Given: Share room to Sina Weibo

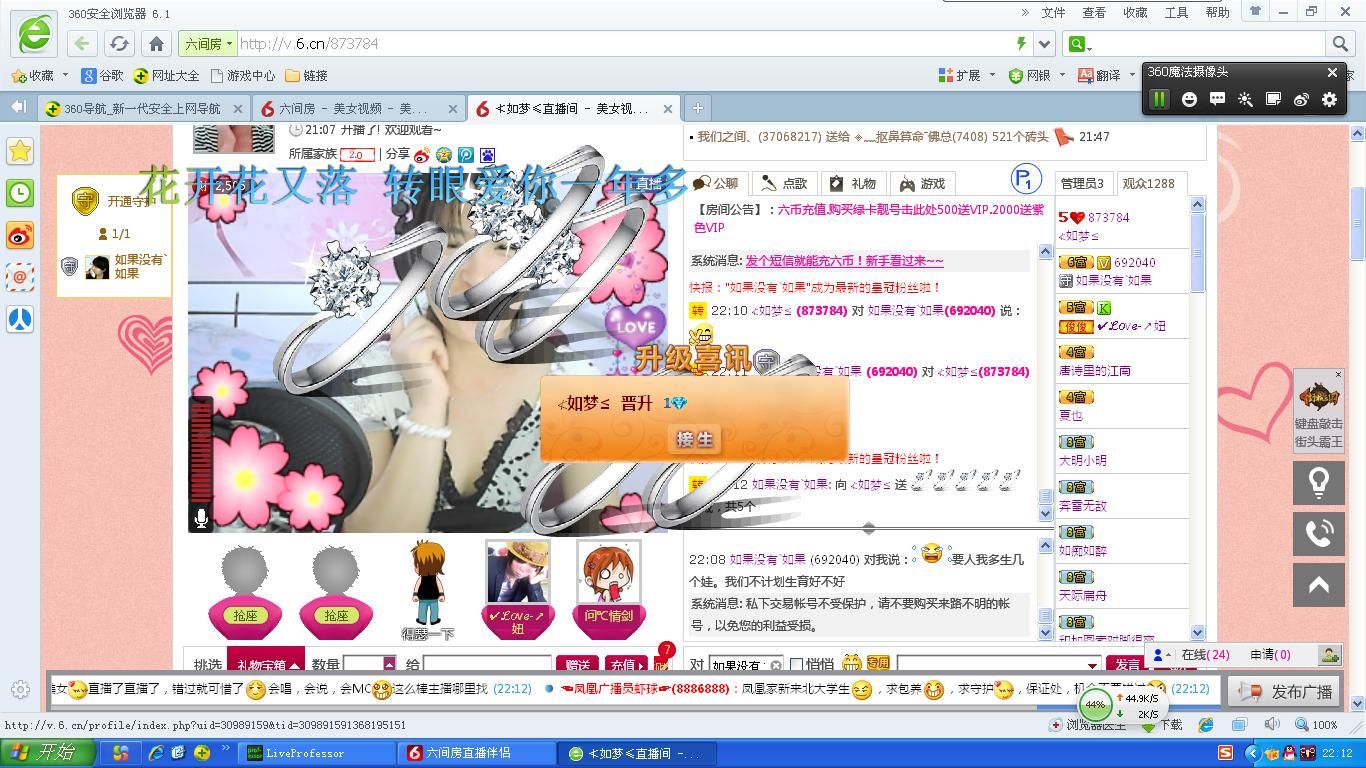Looking at the screenshot, I should tap(421, 155).
